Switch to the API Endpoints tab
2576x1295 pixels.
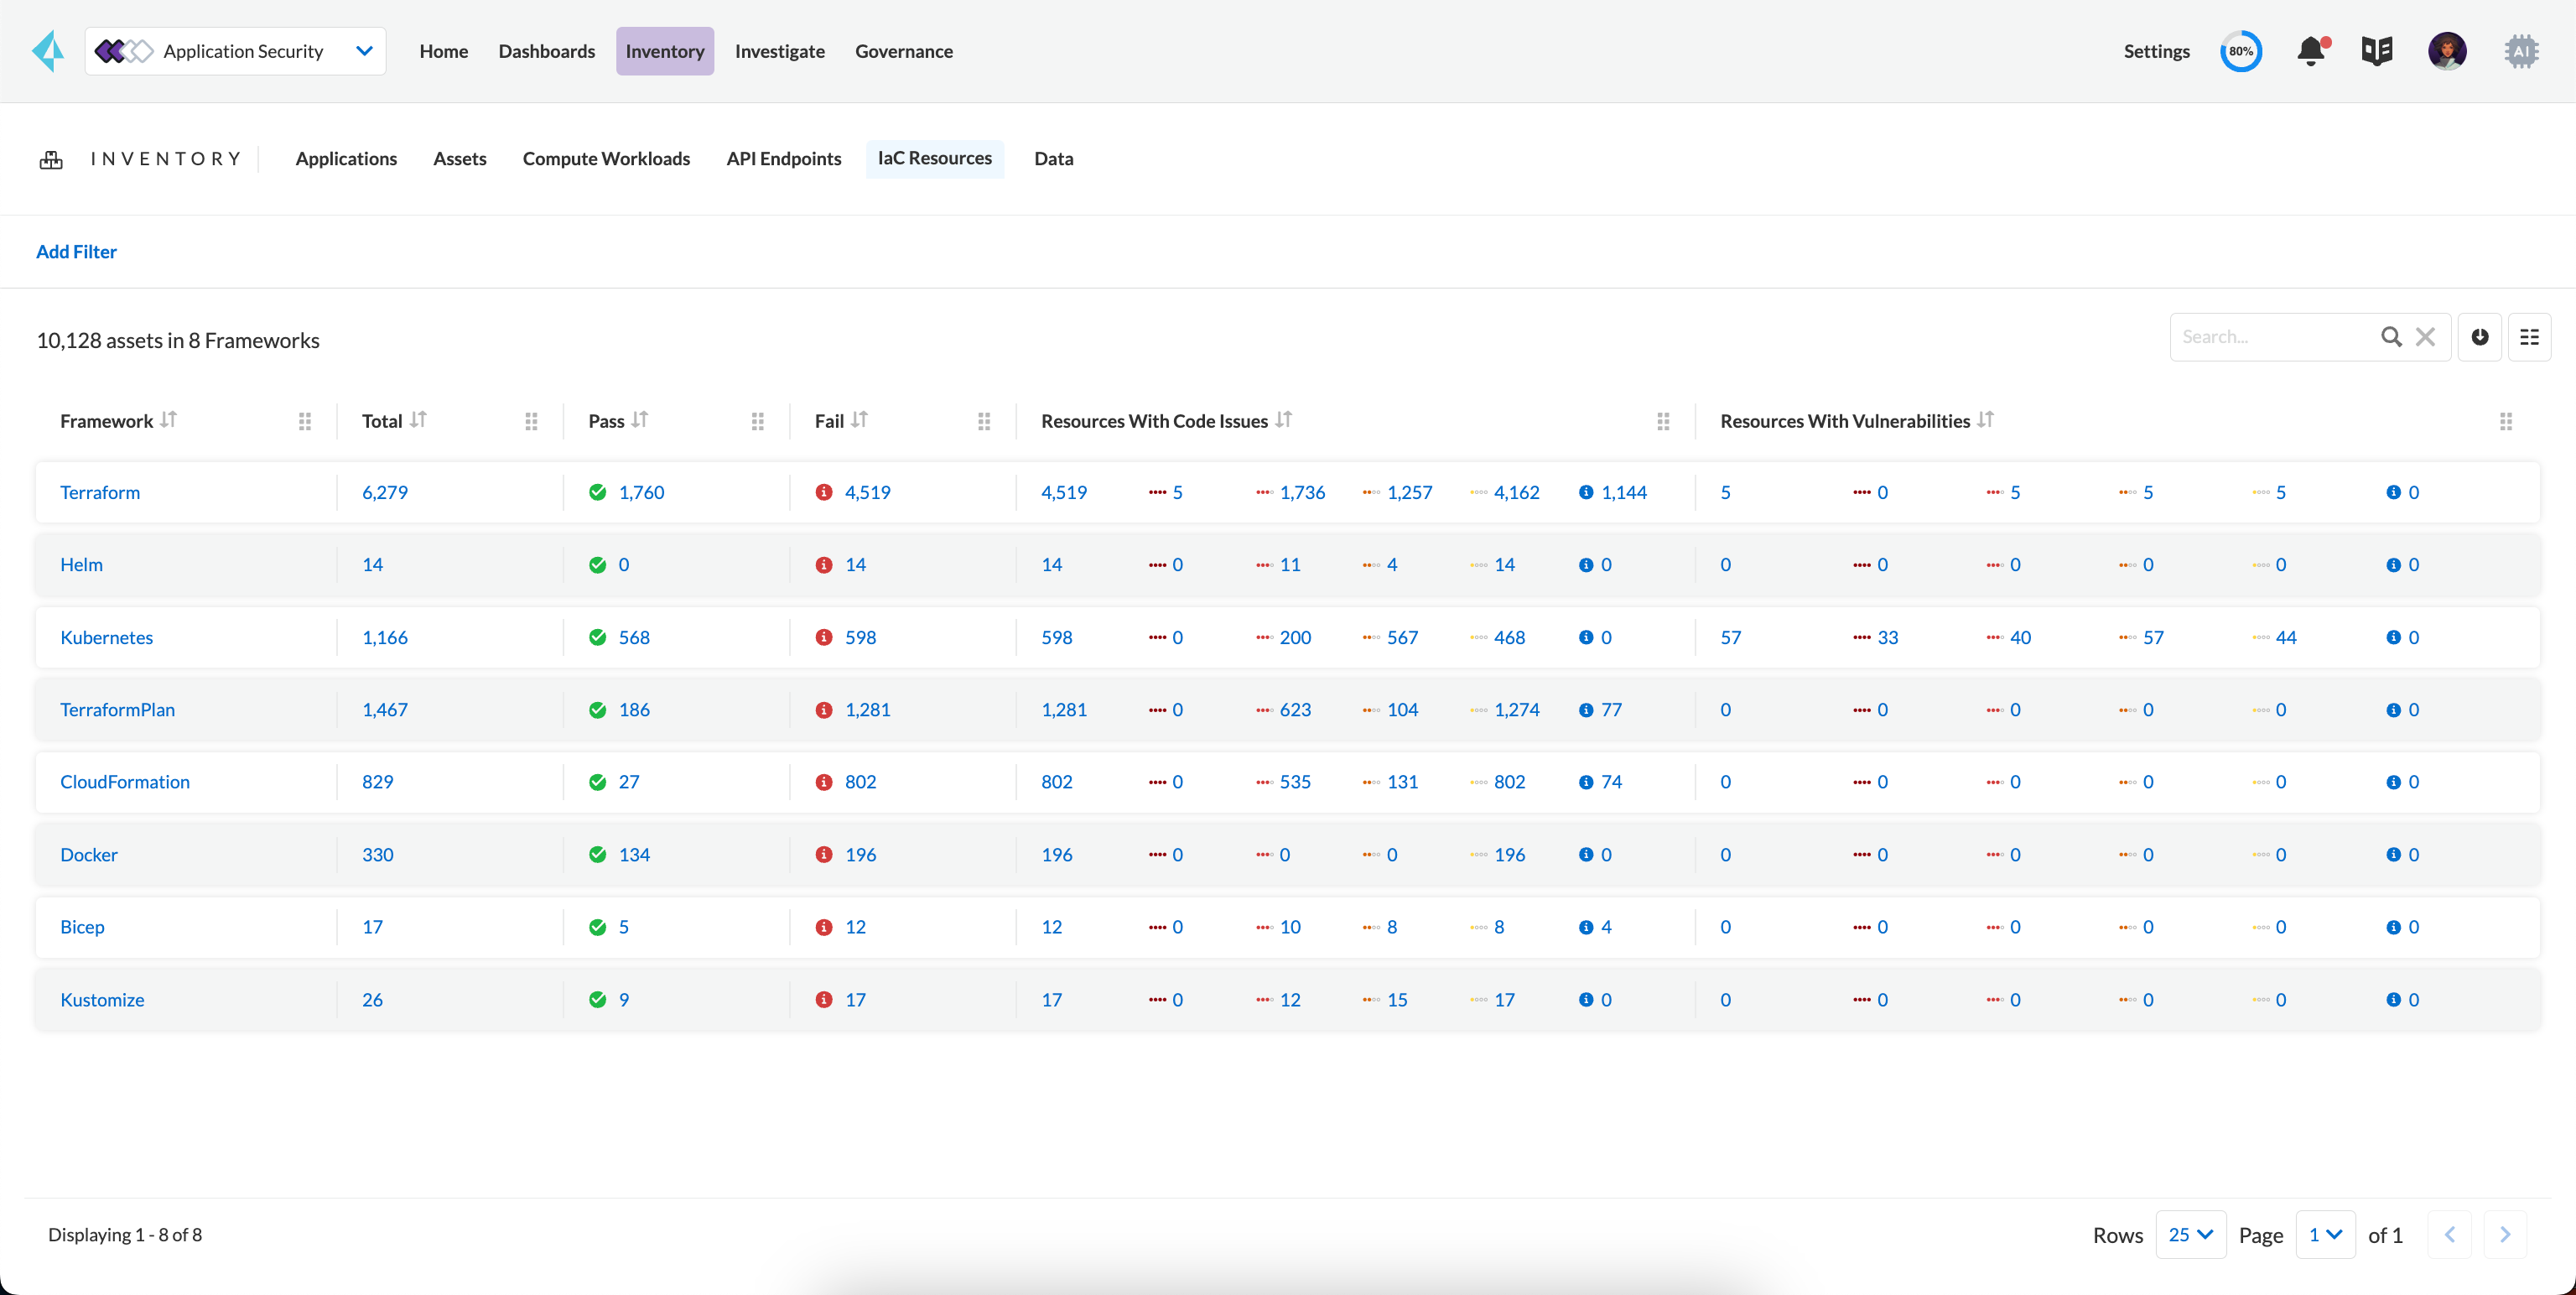click(x=784, y=159)
